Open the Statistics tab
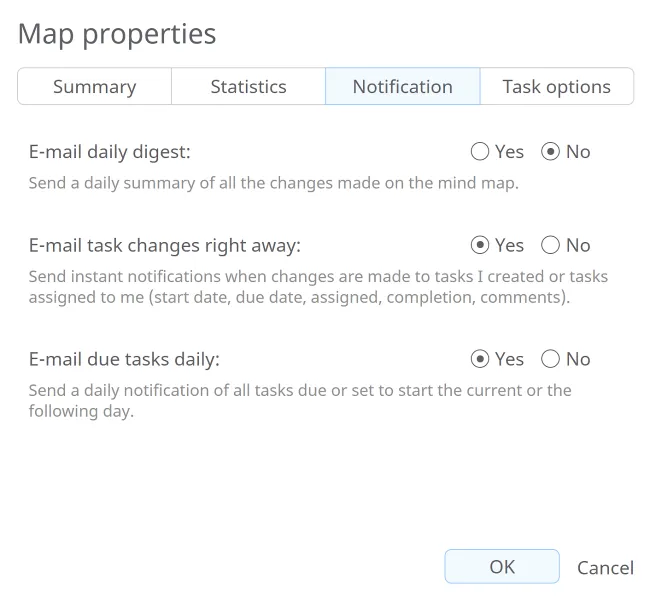Image resolution: width=650 pixels, height=596 pixels. click(x=248, y=87)
